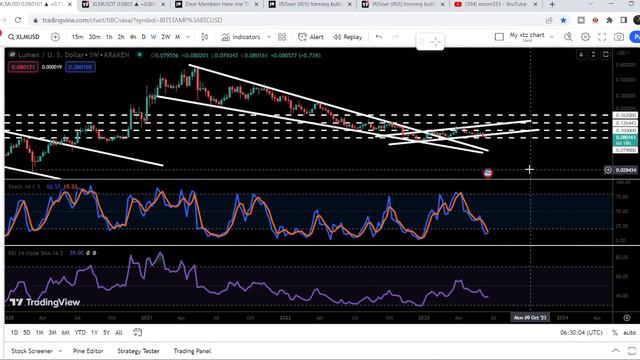This screenshot has width=640, height=360.
Task: Create an Alert with the clock icon
Action: 311,37
